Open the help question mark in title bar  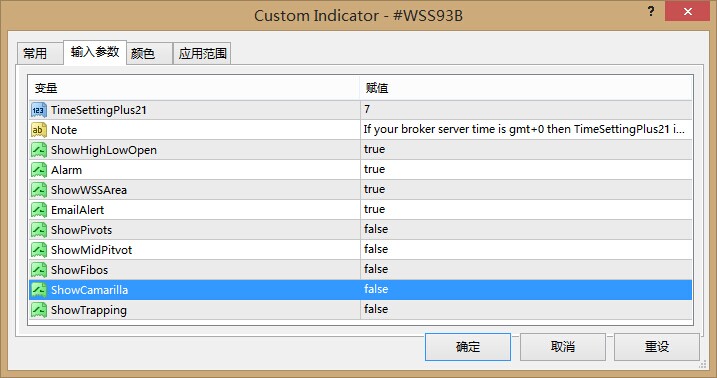point(651,12)
